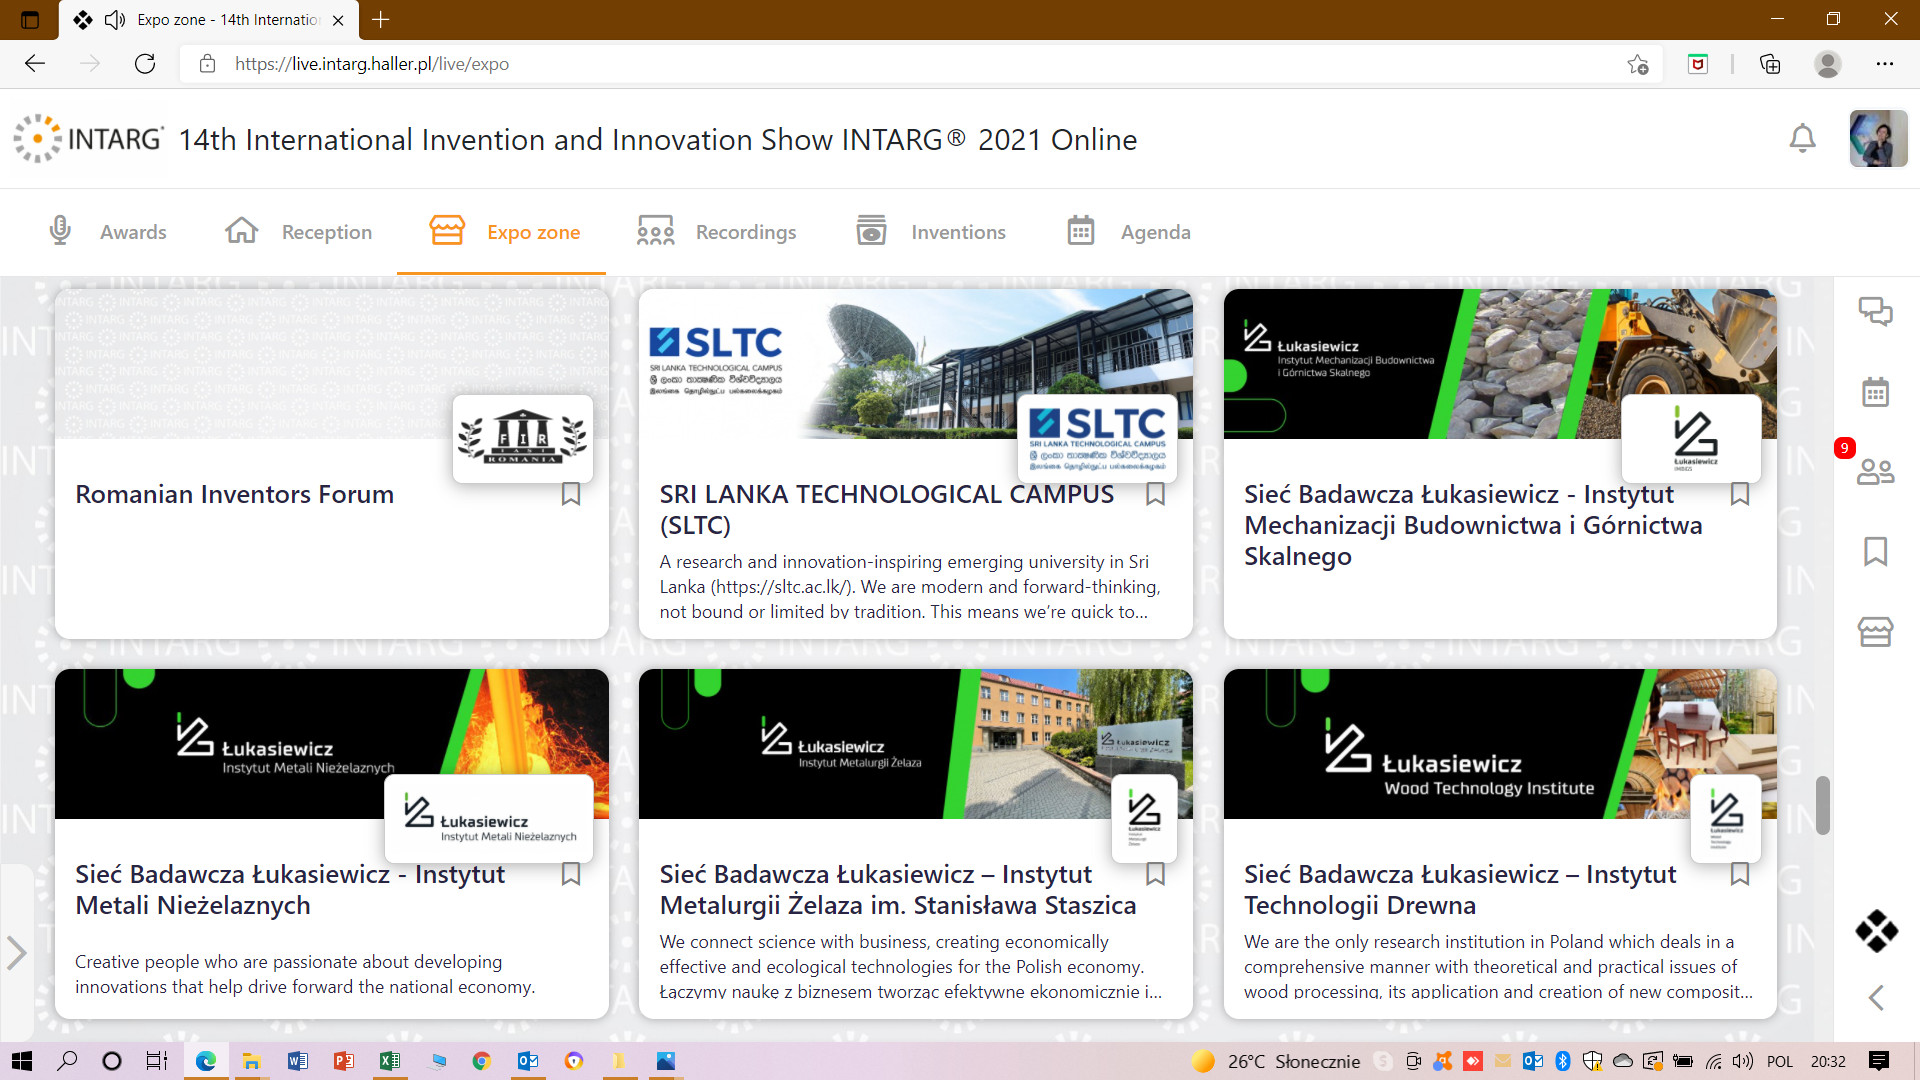Open Windows Start menu
Viewport: 1920px width, 1080px height.
[x=21, y=1061]
